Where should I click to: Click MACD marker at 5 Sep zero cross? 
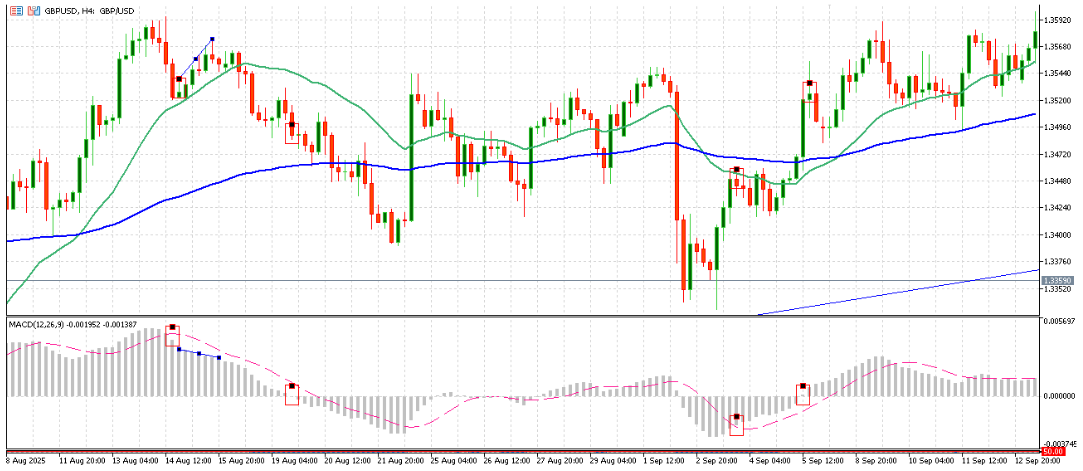(x=803, y=386)
